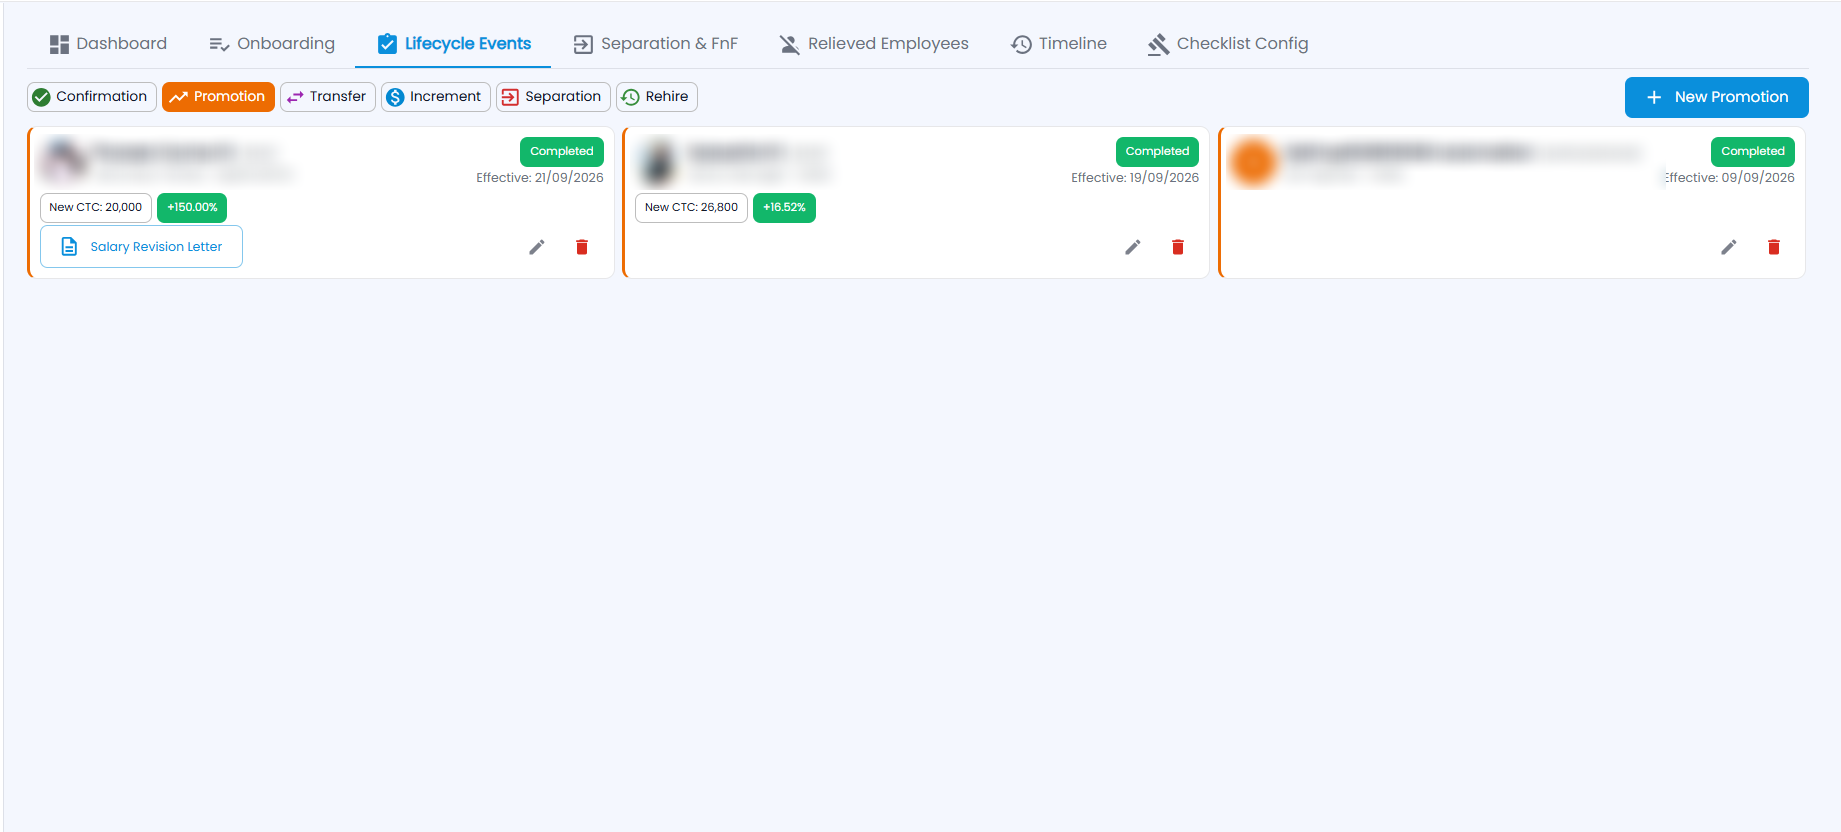Show Increment events
The height and width of the screenshot is (832, 1841).
[x=436, y=97]
